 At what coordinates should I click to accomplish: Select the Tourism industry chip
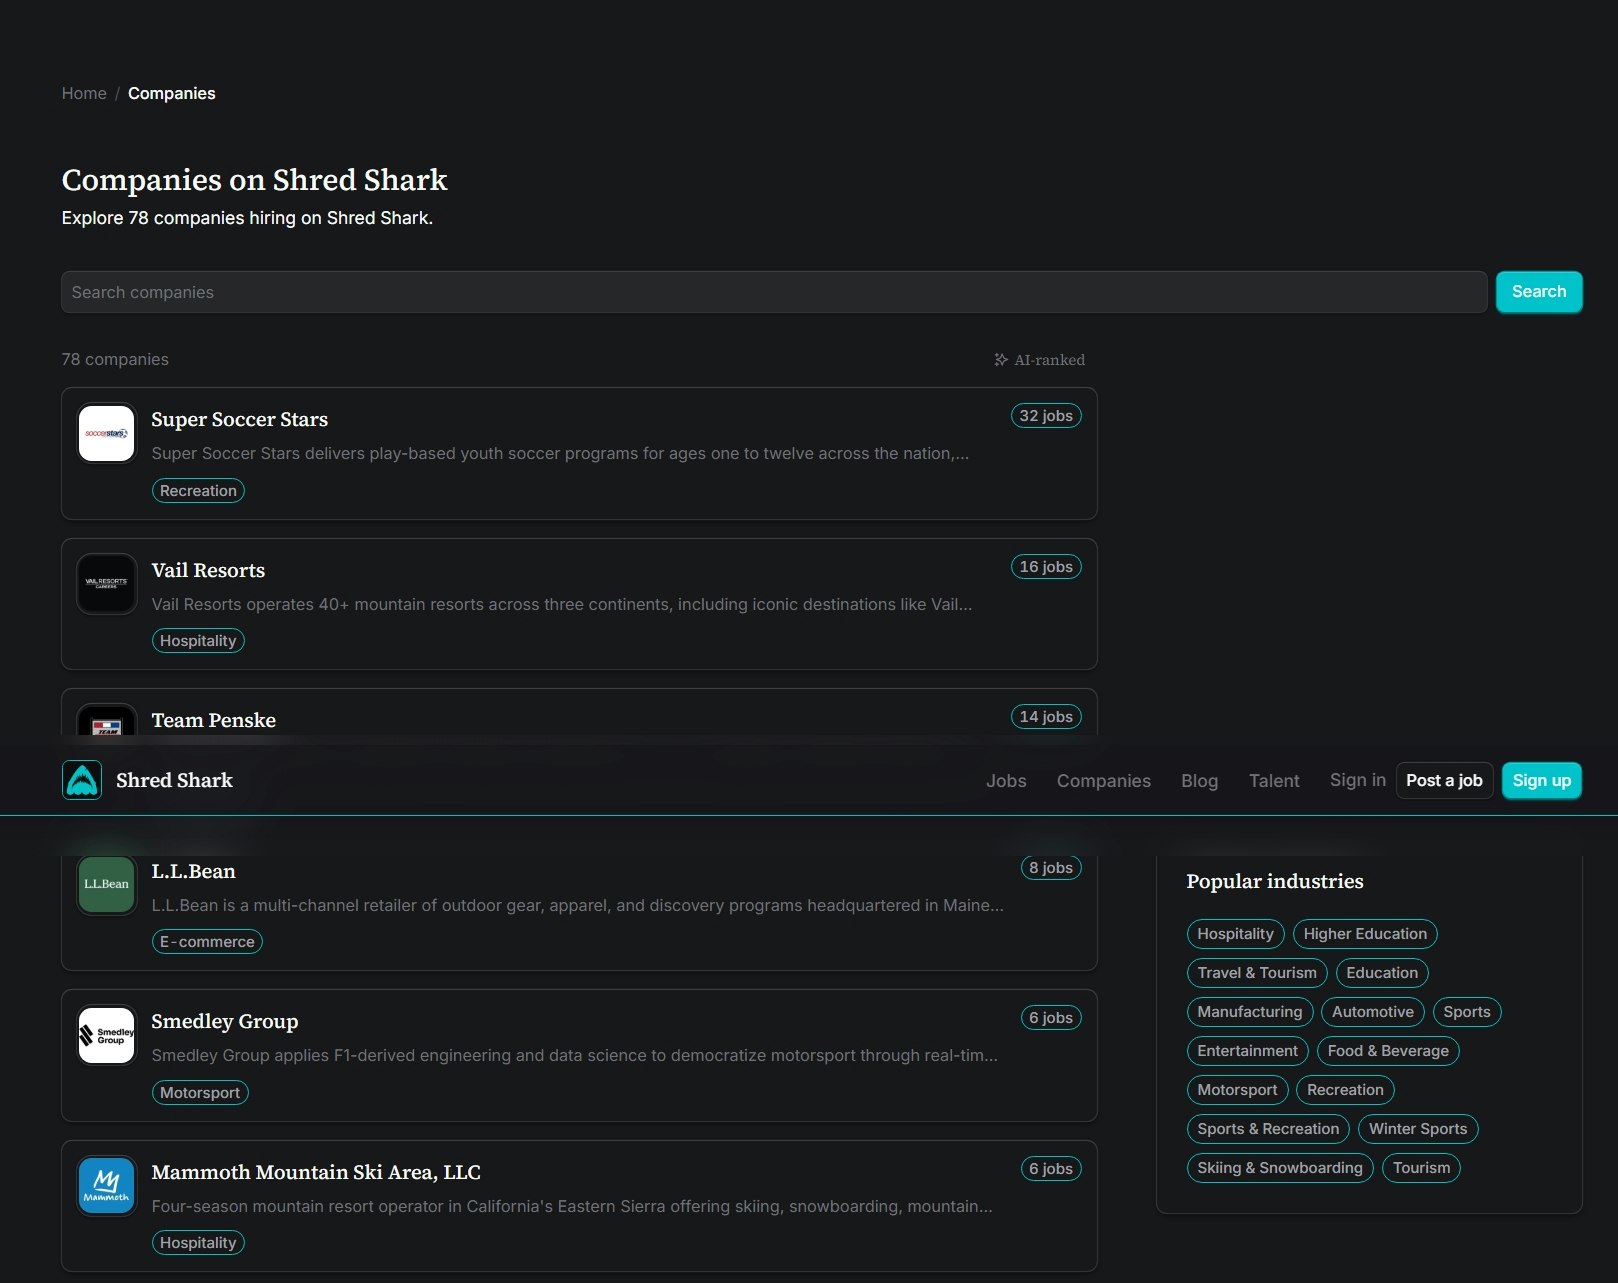pos(1421,1168)
